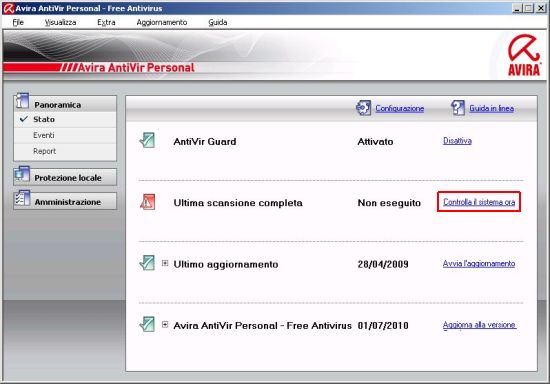
Task: Expand the Ultimo aggiornamento details
Action: (165, 263)
